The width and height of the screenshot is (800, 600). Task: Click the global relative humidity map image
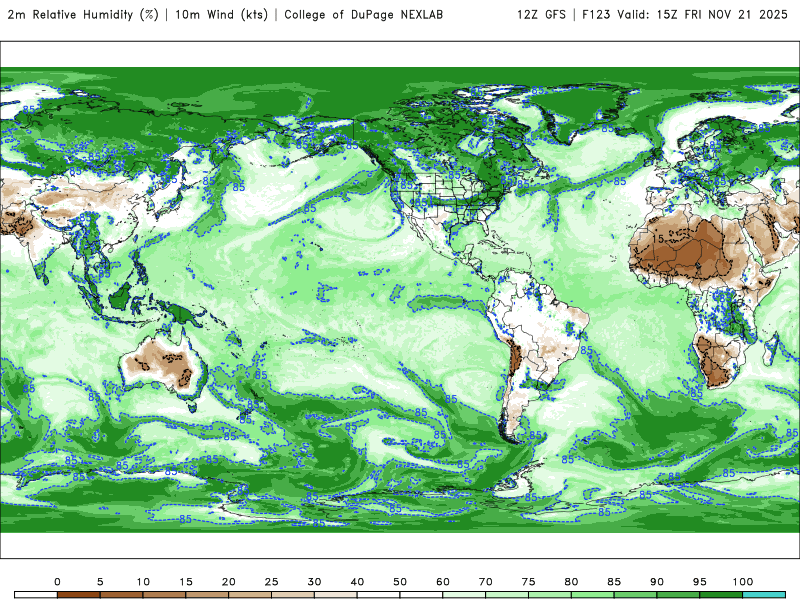tap(400, 300)
